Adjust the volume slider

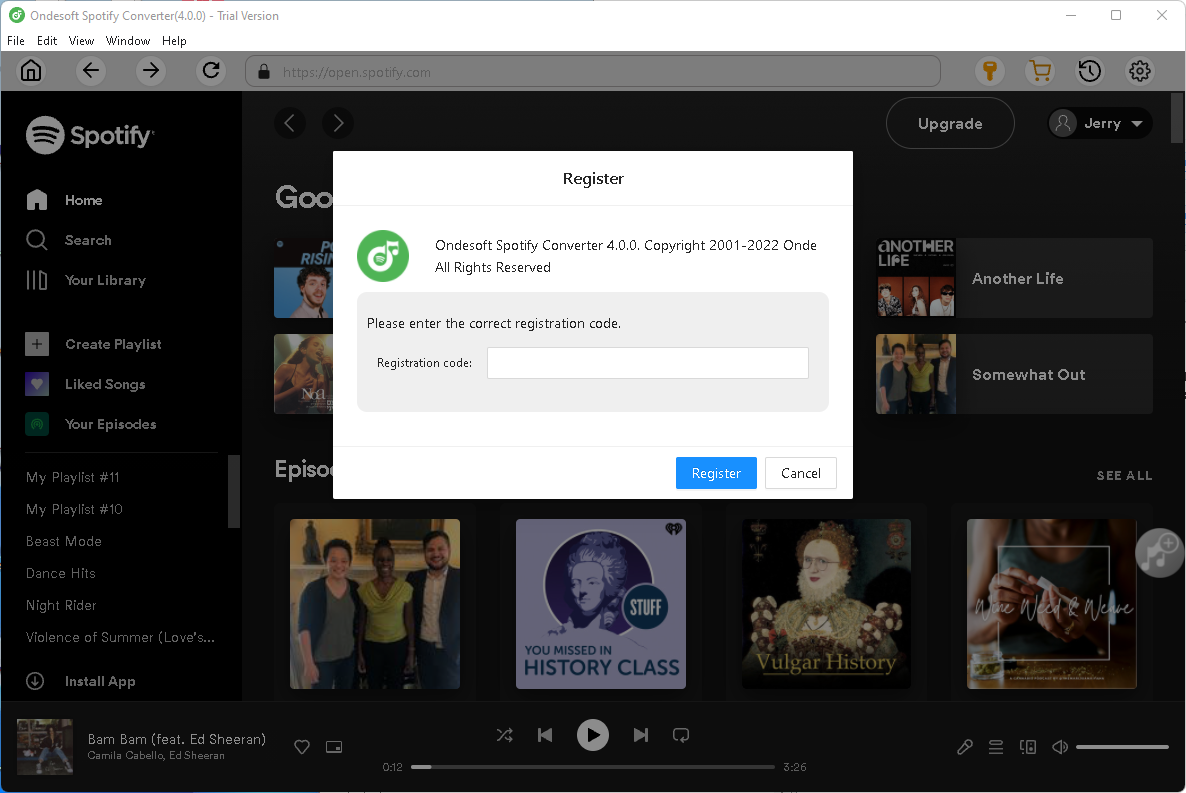tap(1122, 747)
